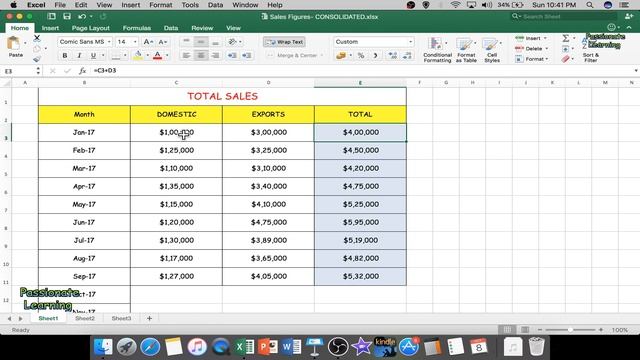640x360 pixels.
Task: Toggle middle vertical alignment
Action: tap(201, 42)
